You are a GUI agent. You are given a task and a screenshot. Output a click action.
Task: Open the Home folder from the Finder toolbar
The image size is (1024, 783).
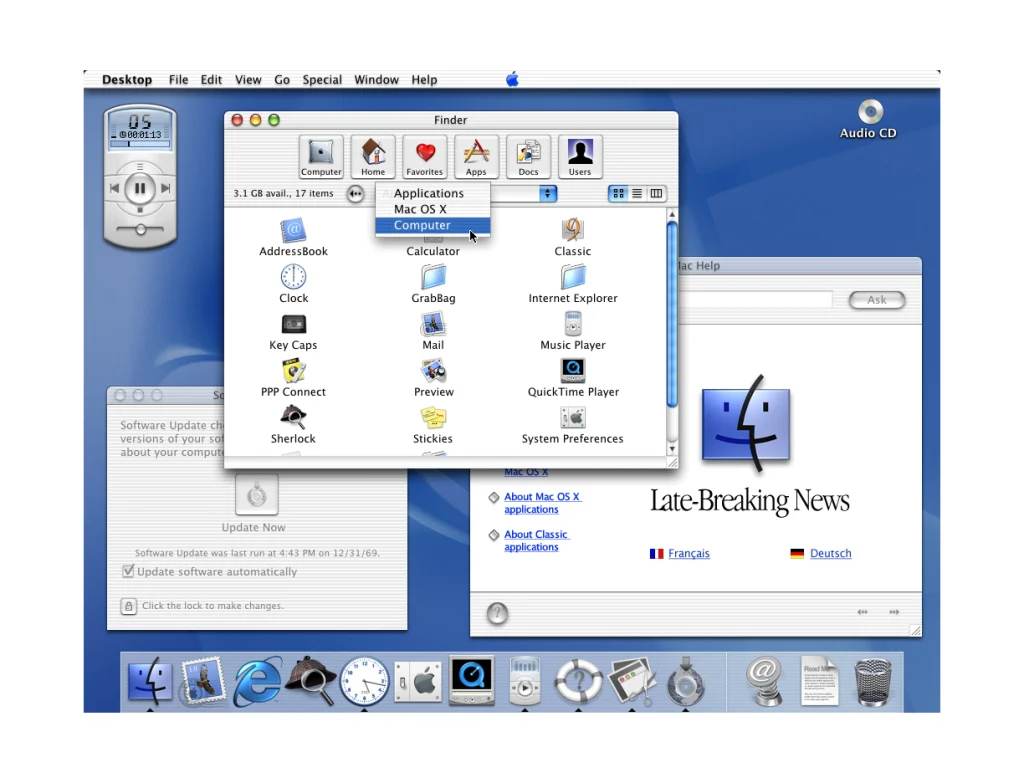click(372, 155)
